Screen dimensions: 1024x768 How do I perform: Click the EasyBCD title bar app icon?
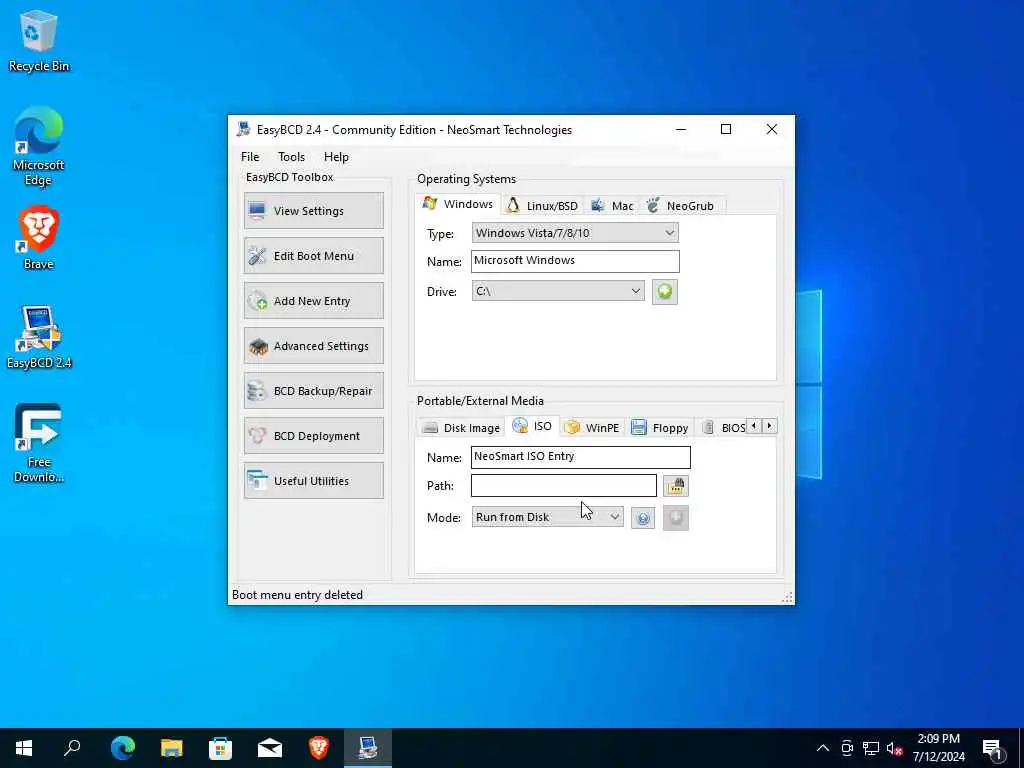244,129
